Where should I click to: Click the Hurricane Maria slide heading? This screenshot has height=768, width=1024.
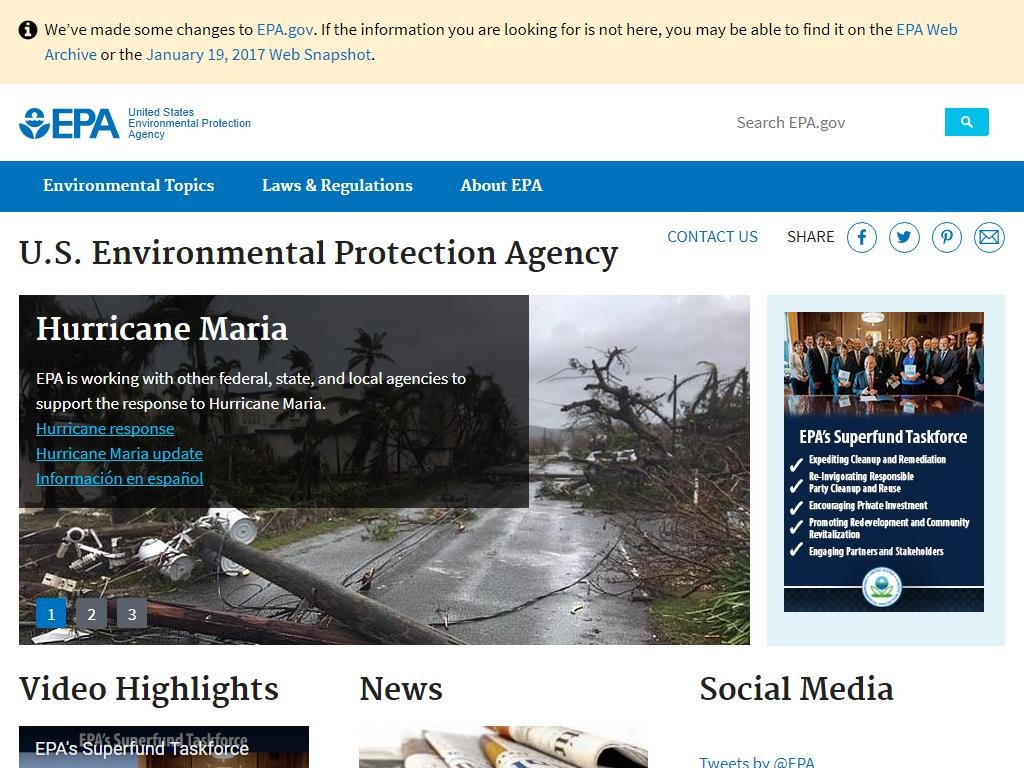coord(162,328)
